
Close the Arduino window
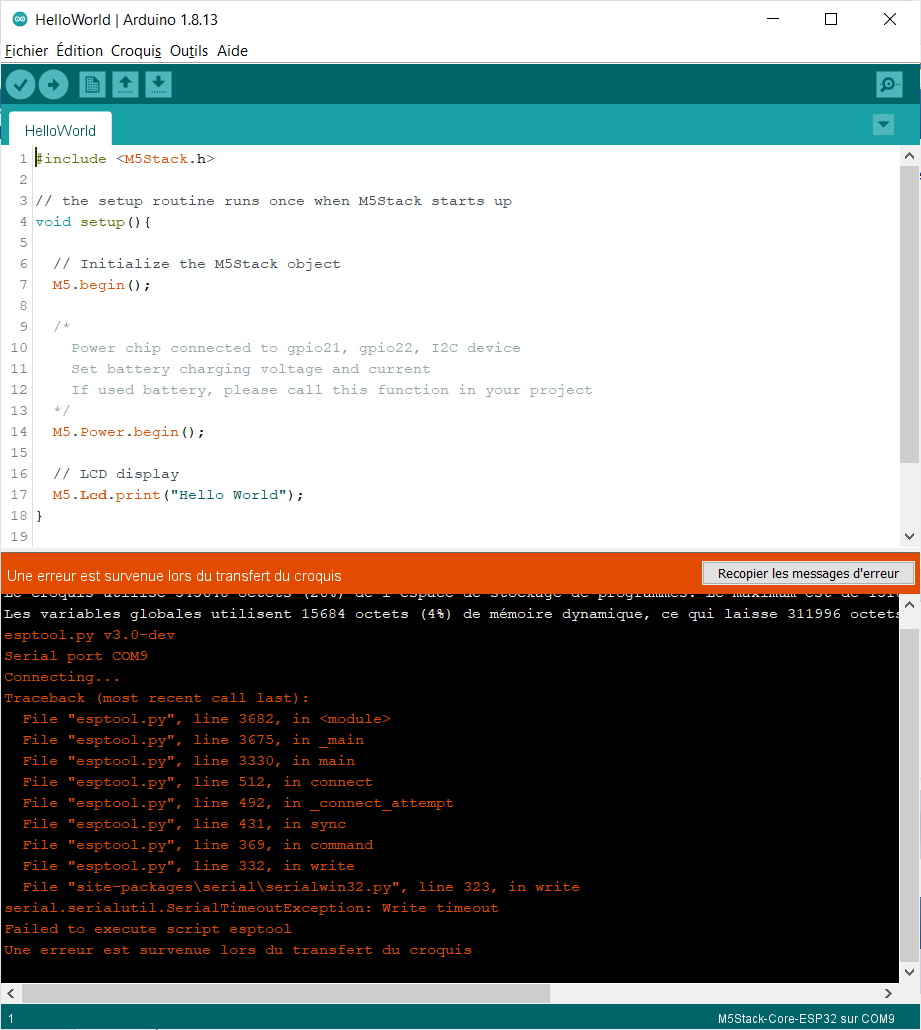point(890,19)
